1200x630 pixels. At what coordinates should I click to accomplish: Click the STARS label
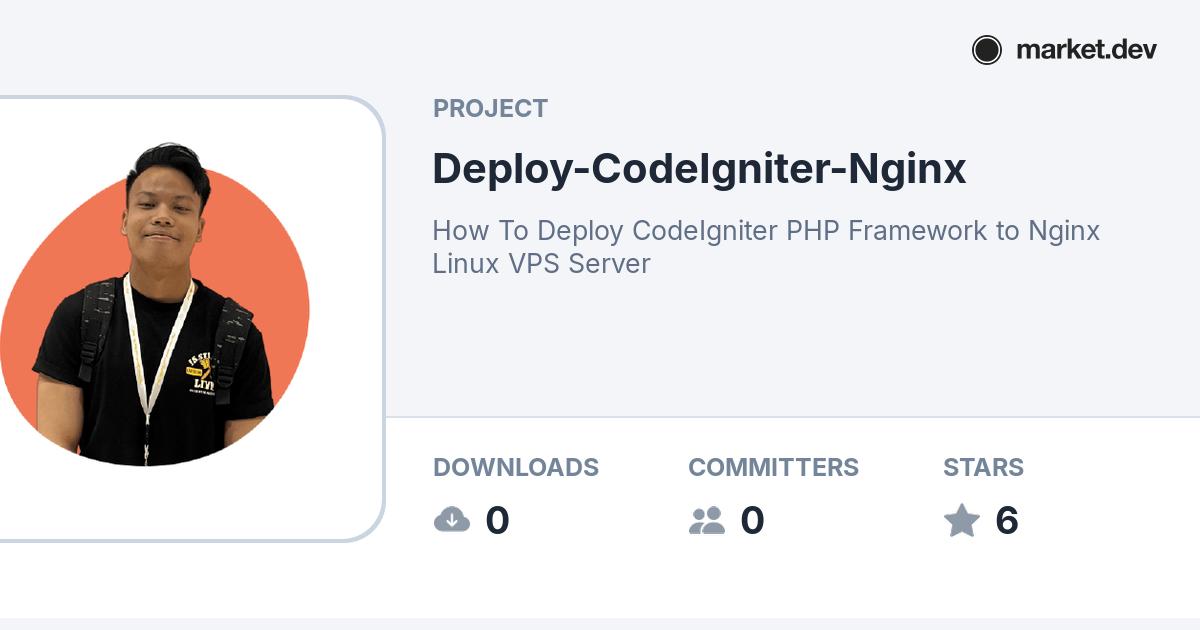[983, 467]
